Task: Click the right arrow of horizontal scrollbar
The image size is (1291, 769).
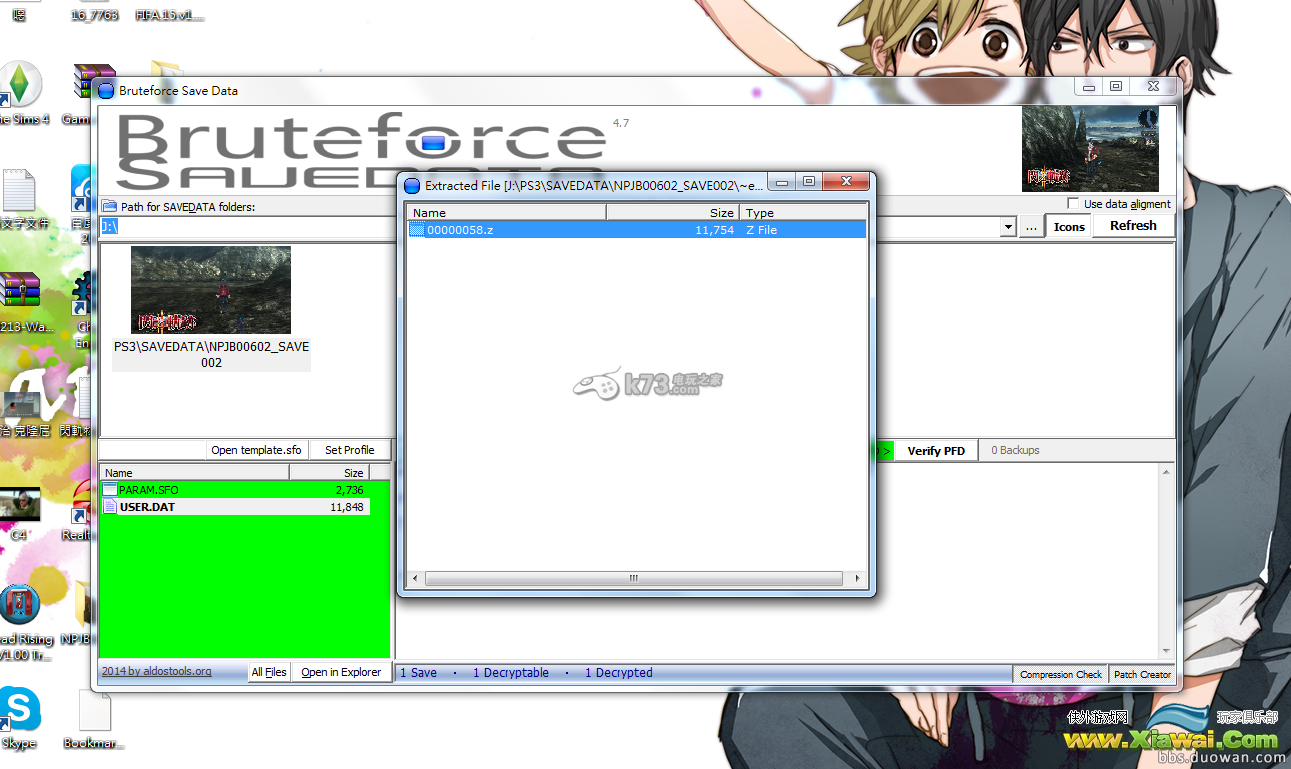Action: click(857, 579)
